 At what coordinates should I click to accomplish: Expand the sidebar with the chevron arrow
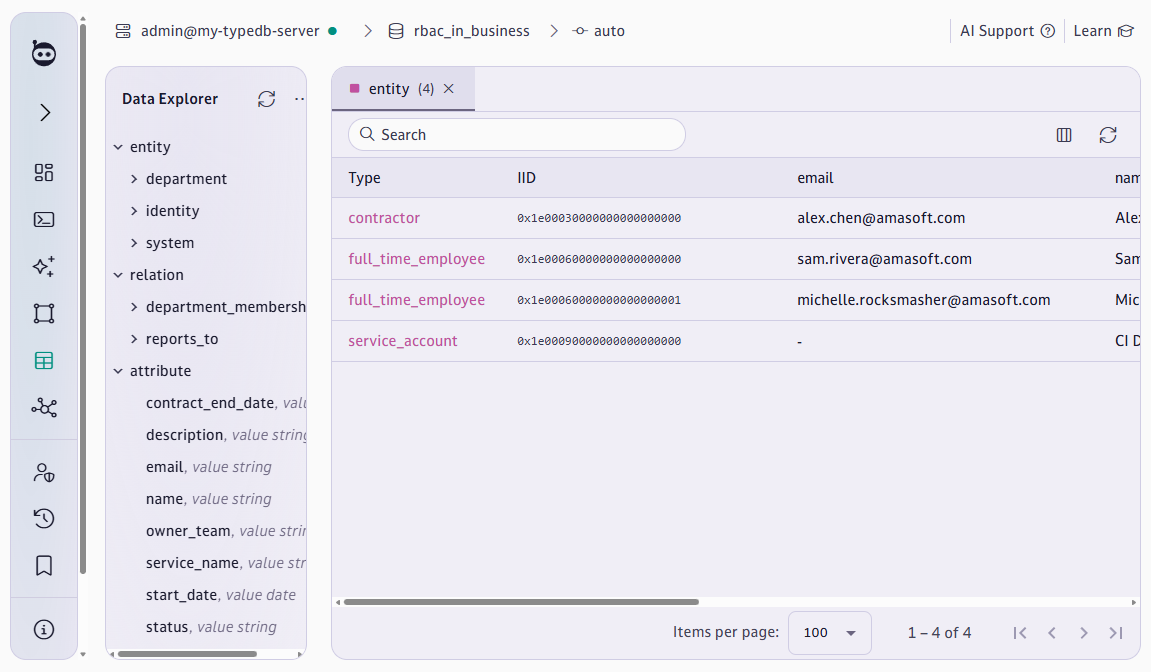point(45,112)
